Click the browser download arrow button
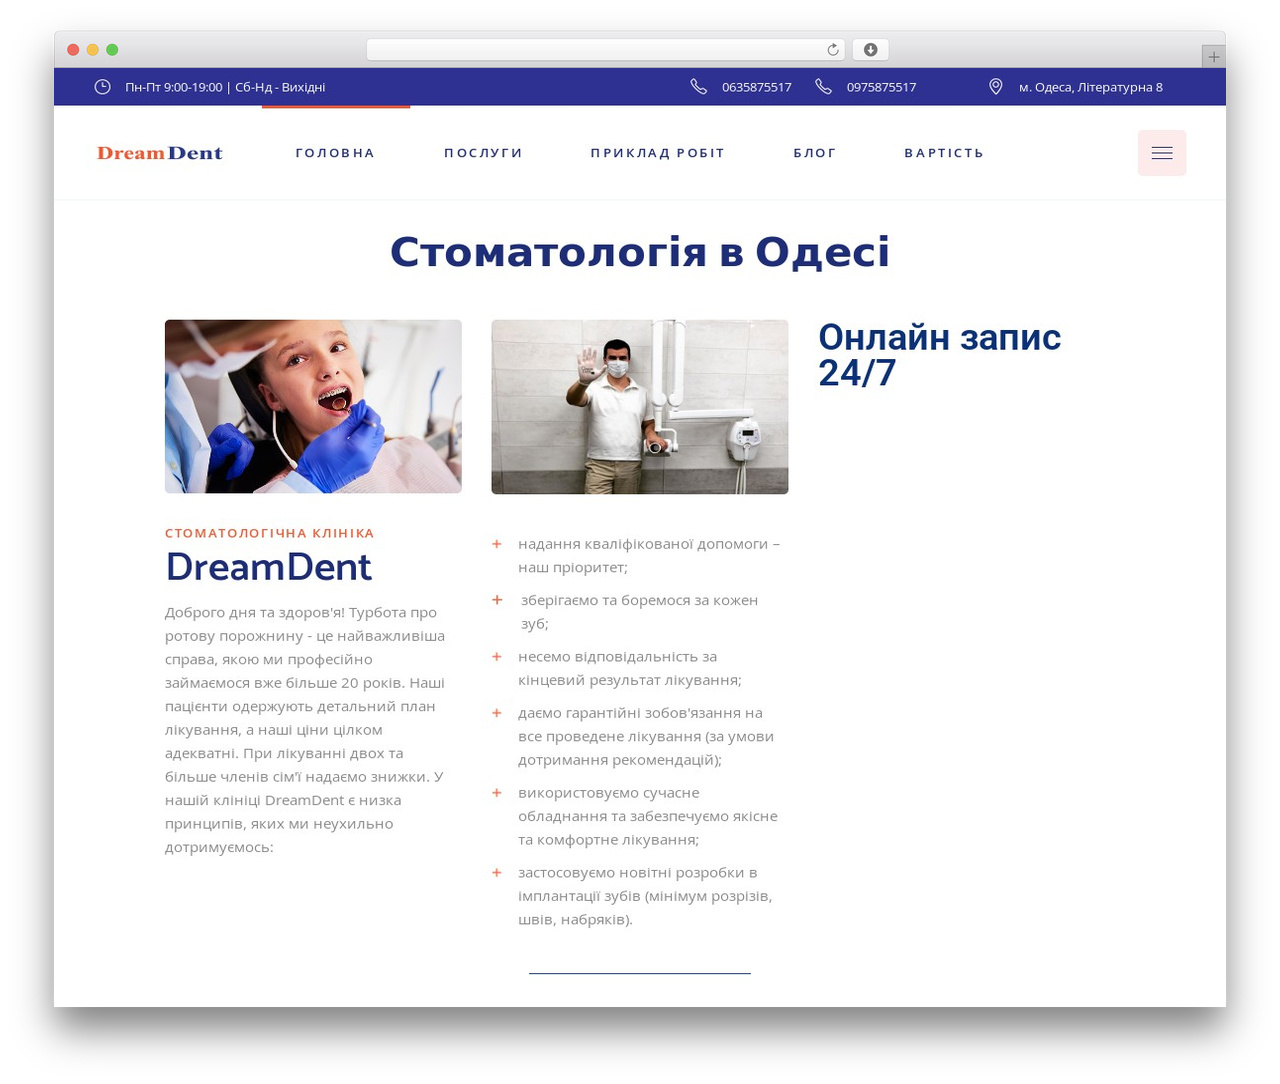Screen dimensions: 1280x1084 870,50
